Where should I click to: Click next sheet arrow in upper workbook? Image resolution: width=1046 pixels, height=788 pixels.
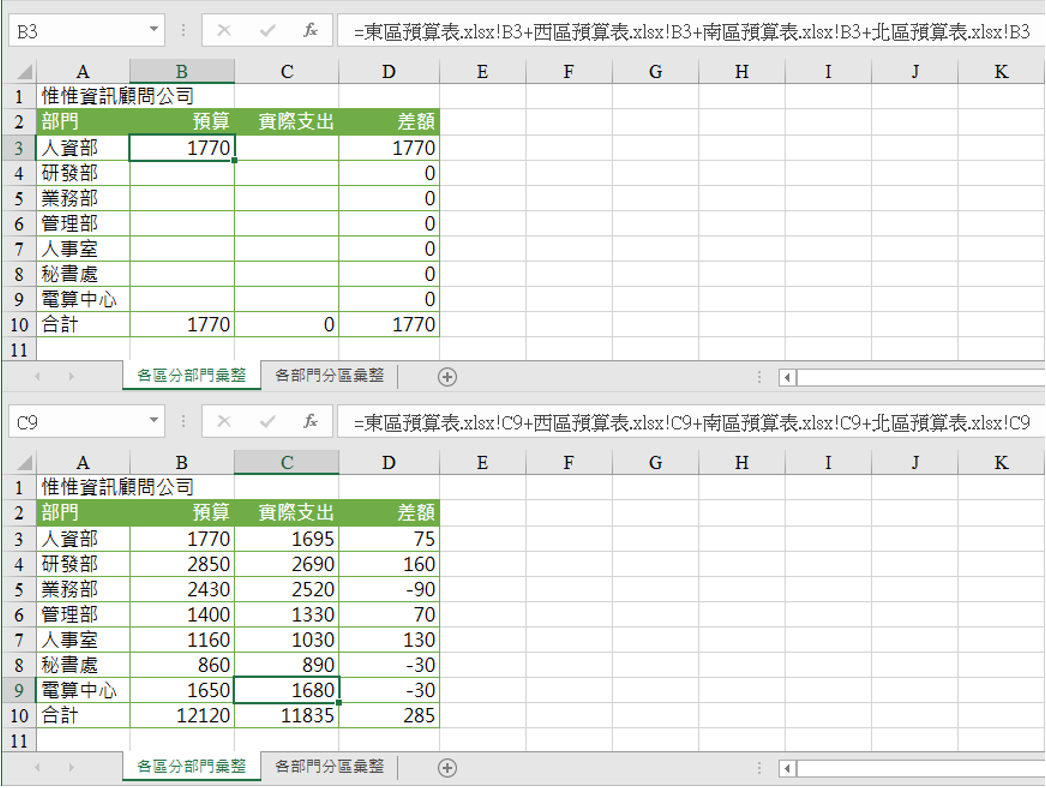point(71,376)
